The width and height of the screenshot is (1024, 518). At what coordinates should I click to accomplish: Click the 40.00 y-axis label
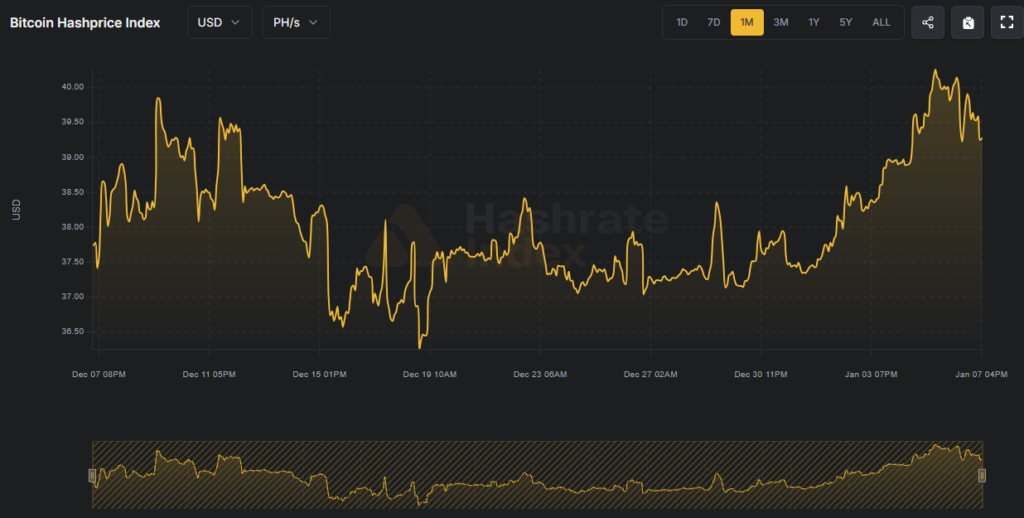click(x=71, y=87)
